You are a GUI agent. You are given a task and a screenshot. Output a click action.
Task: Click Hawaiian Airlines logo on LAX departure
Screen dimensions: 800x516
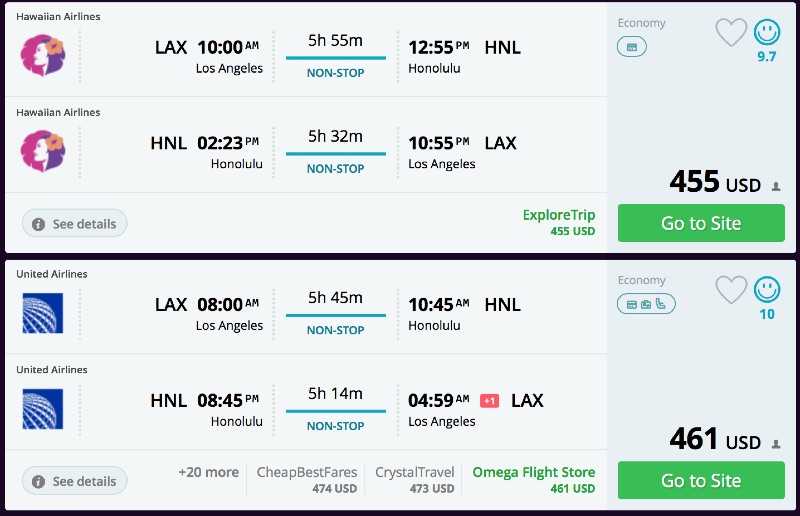point(42,56)
